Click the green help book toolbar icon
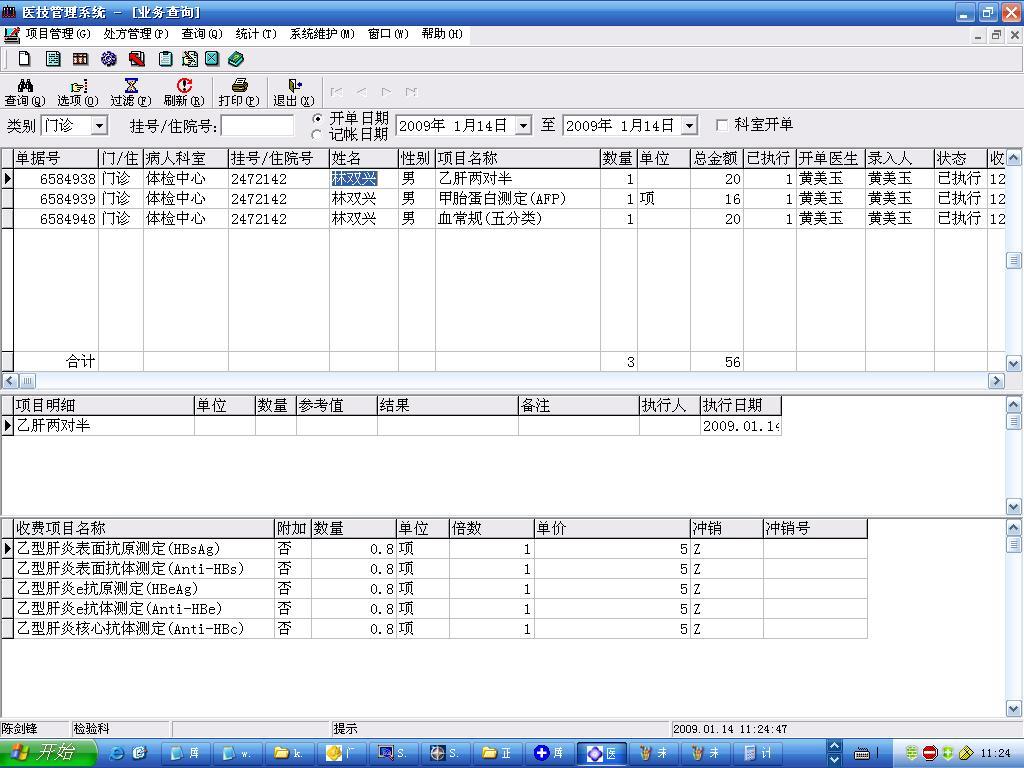Viewport: 1024px width, 768px height. click(x=236, y=59)
